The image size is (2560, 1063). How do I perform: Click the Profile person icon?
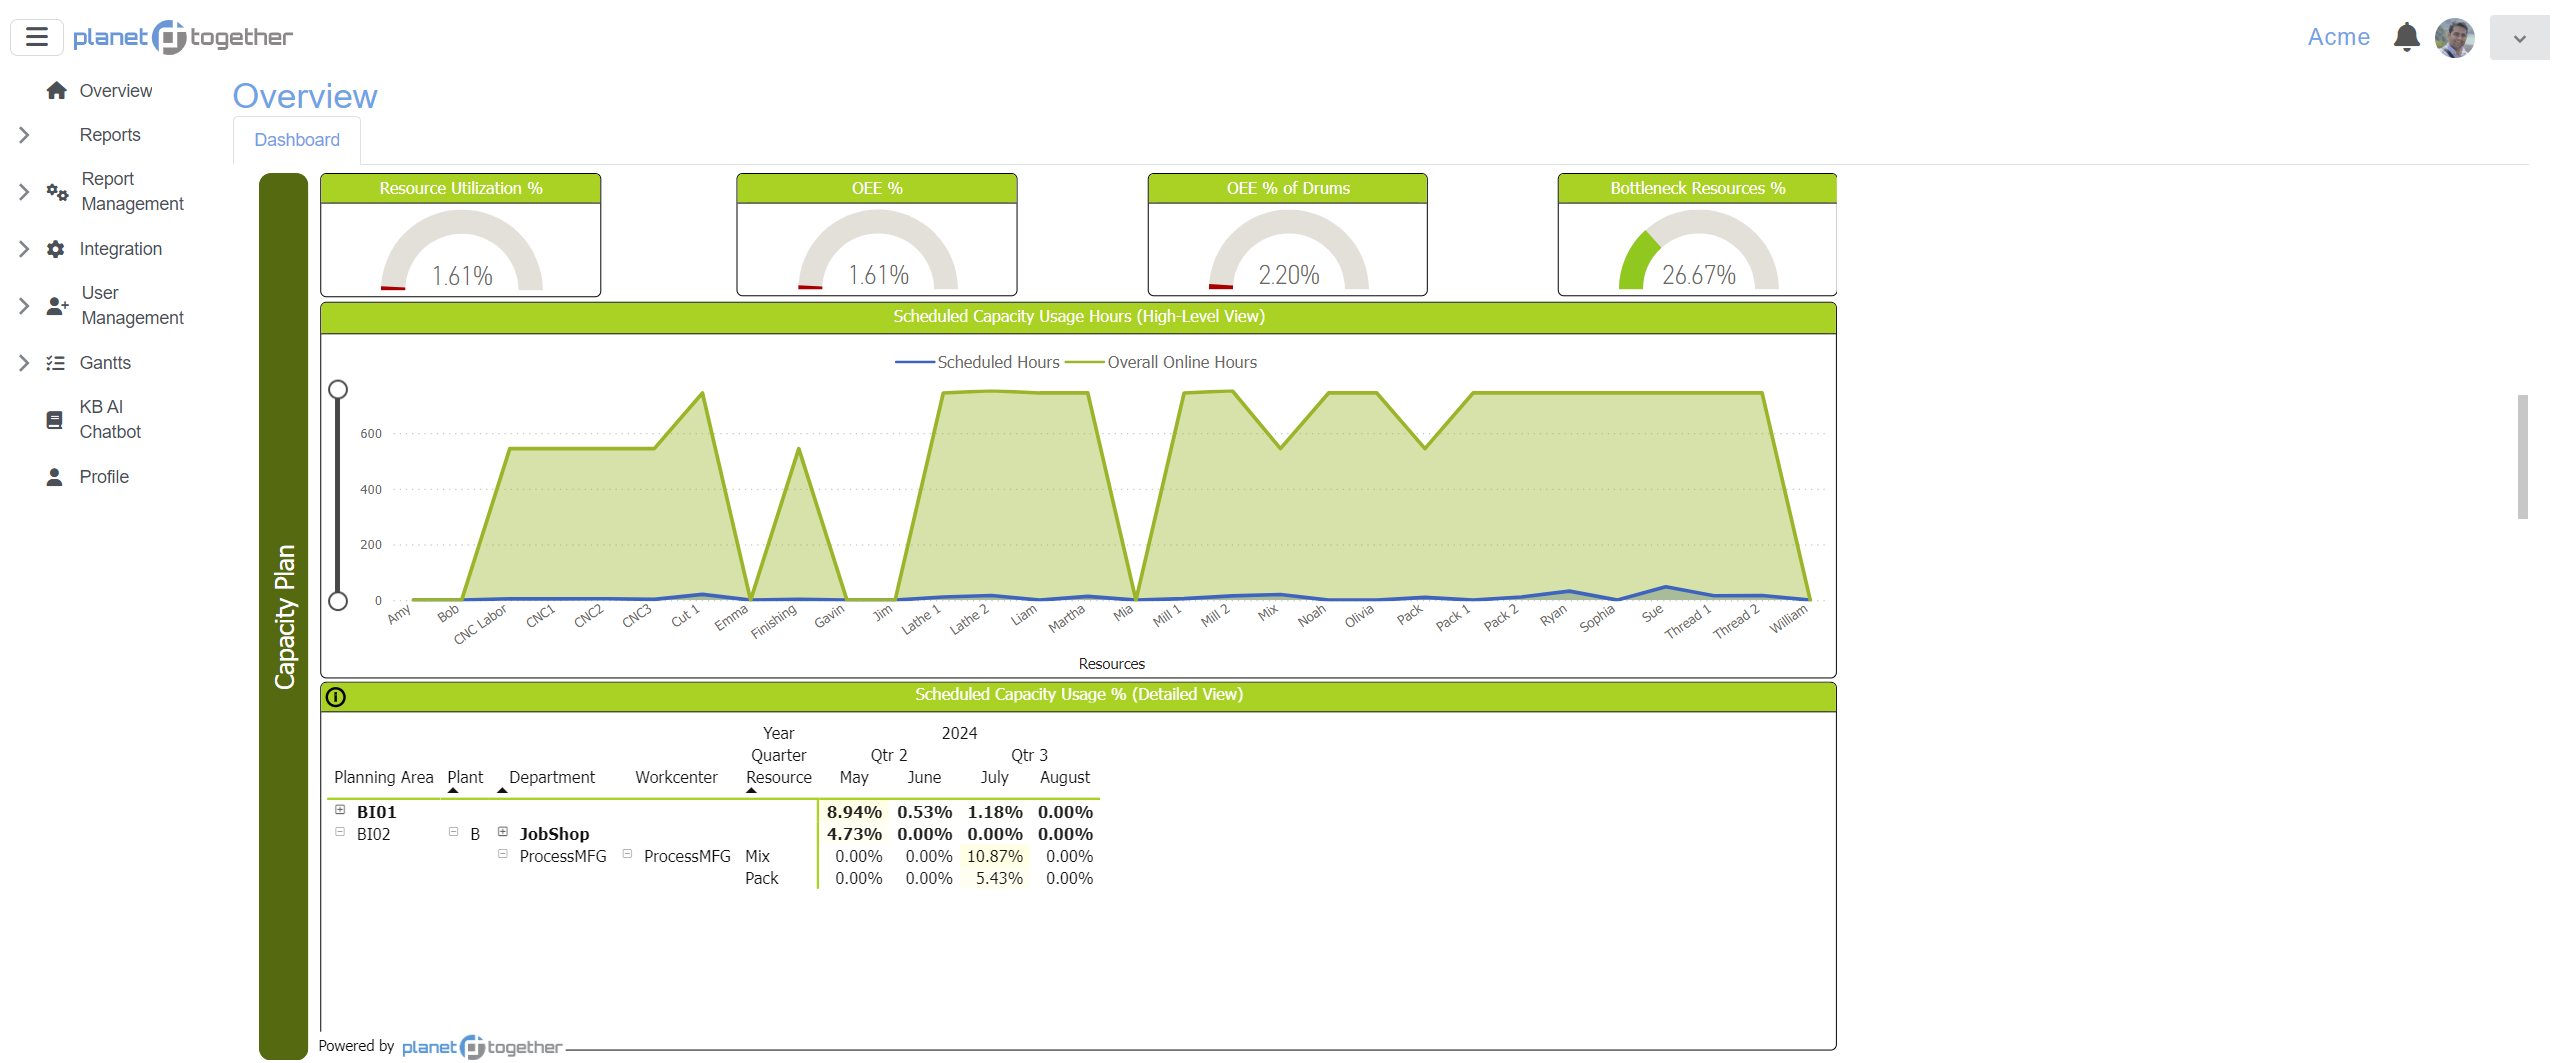coord(55,477)
